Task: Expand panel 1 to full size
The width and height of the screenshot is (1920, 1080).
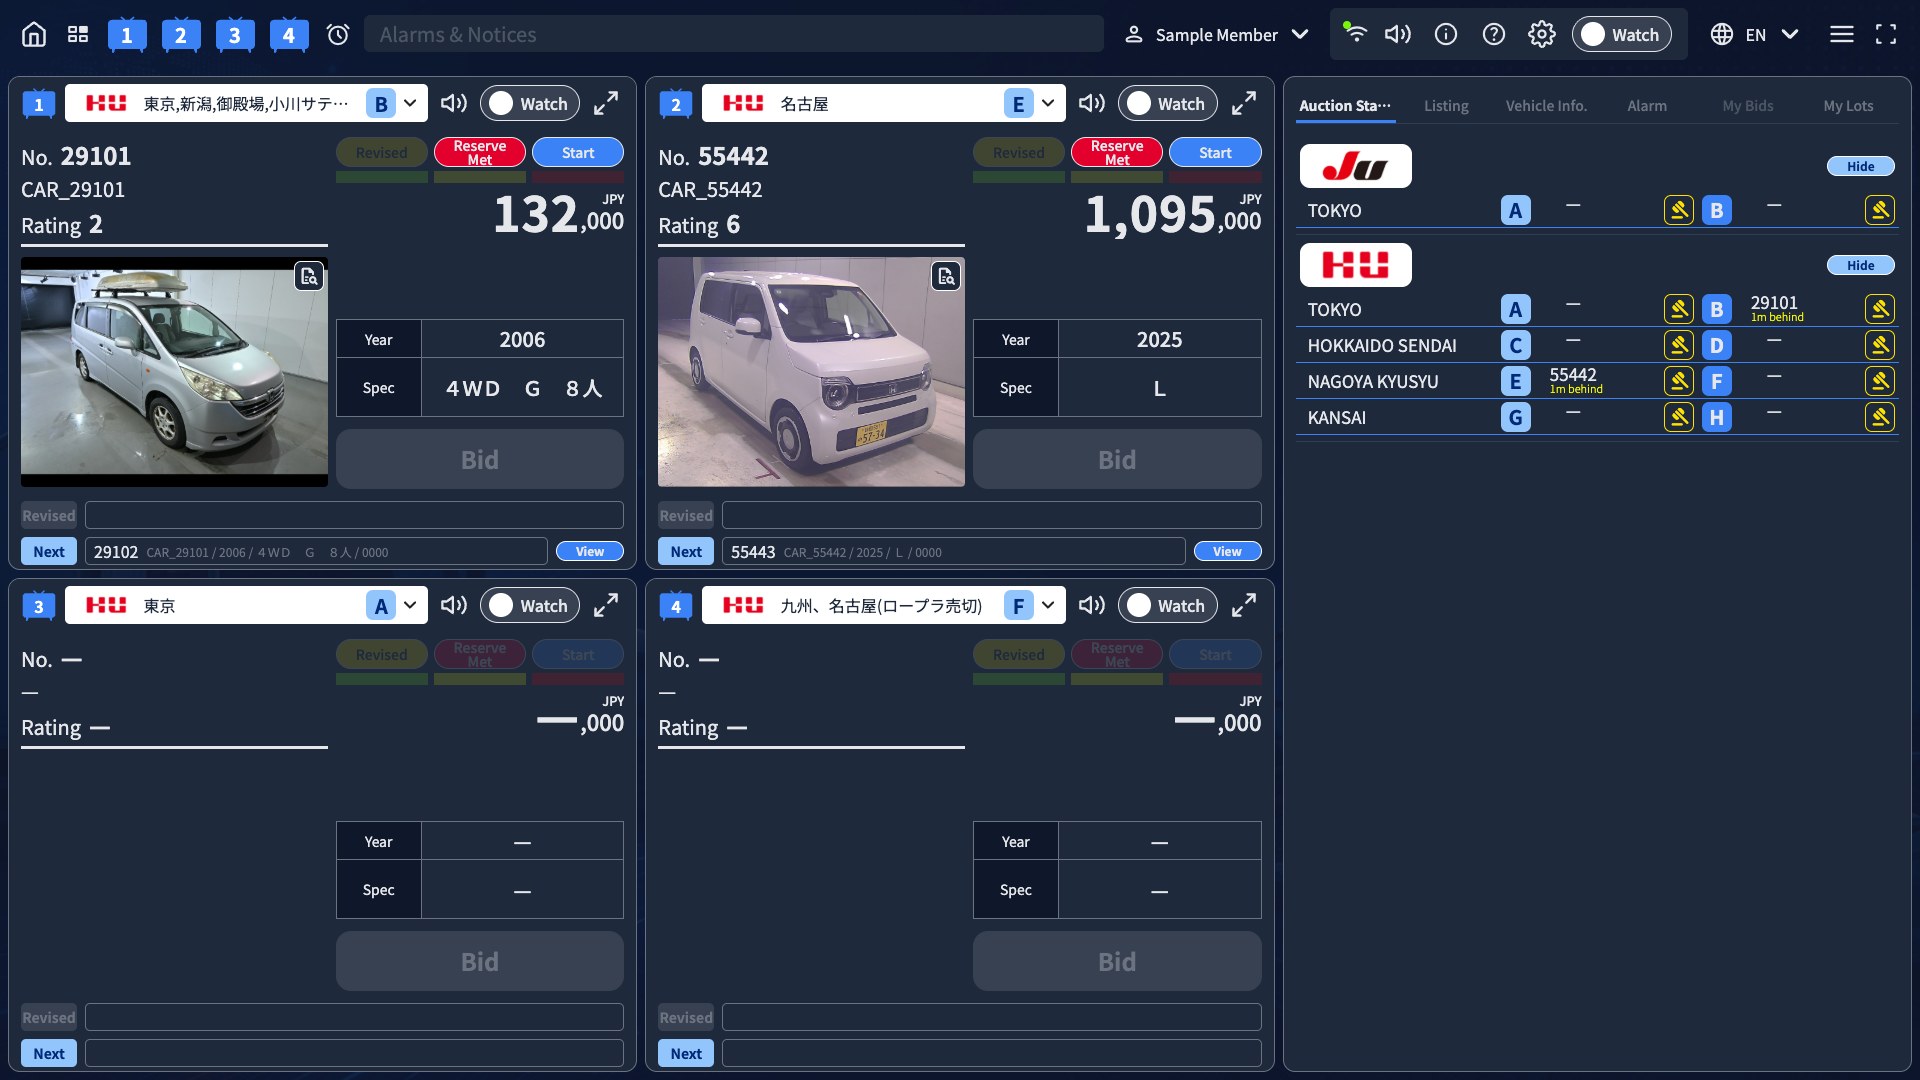Action: click(x=606, y=103)
